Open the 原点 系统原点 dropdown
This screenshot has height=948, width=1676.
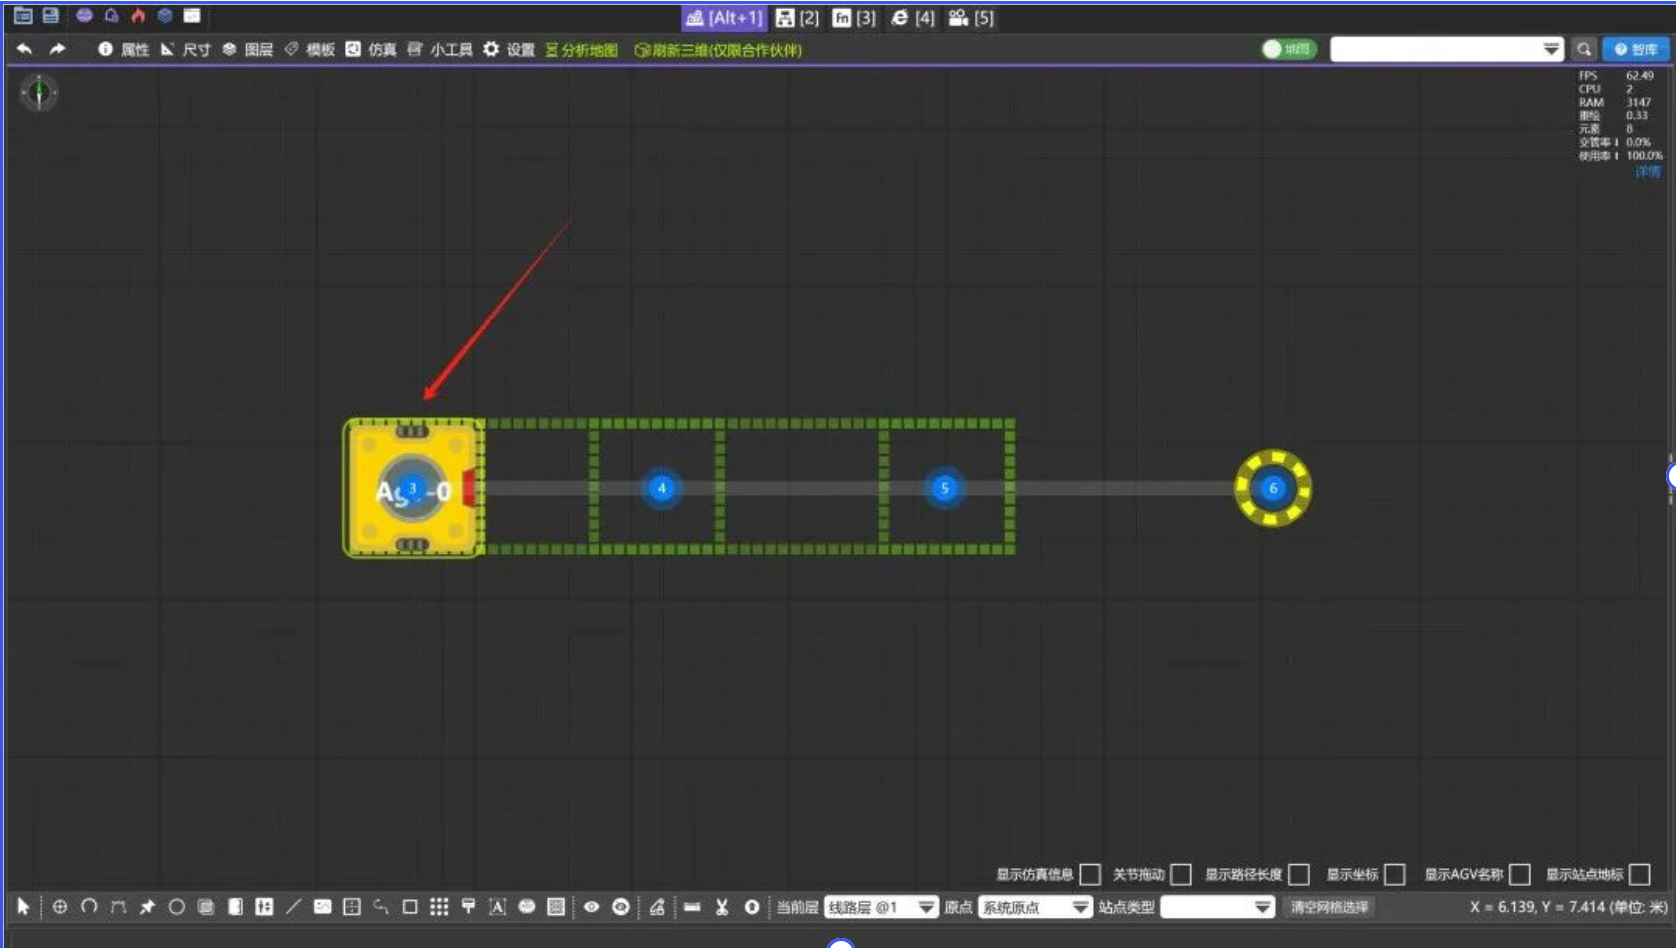(1035, 907)
